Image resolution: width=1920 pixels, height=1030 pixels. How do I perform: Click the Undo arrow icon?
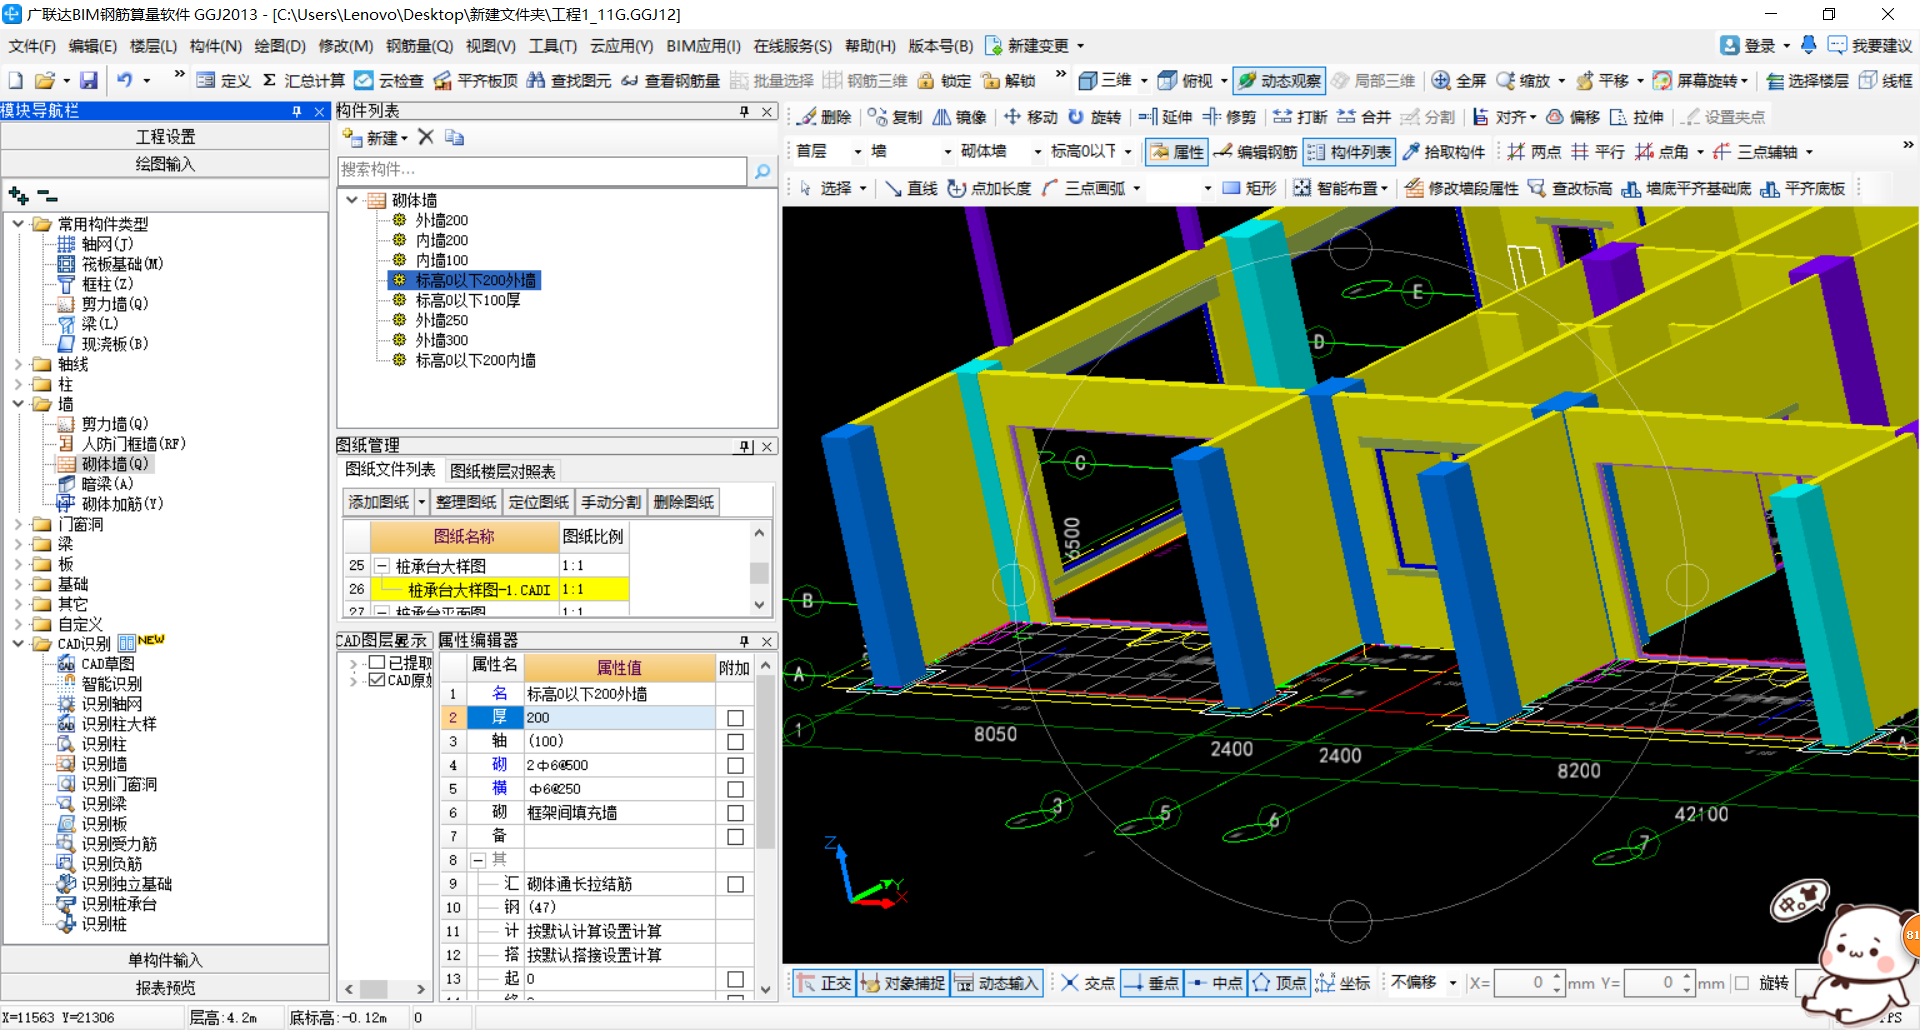[x=124, y=80]
